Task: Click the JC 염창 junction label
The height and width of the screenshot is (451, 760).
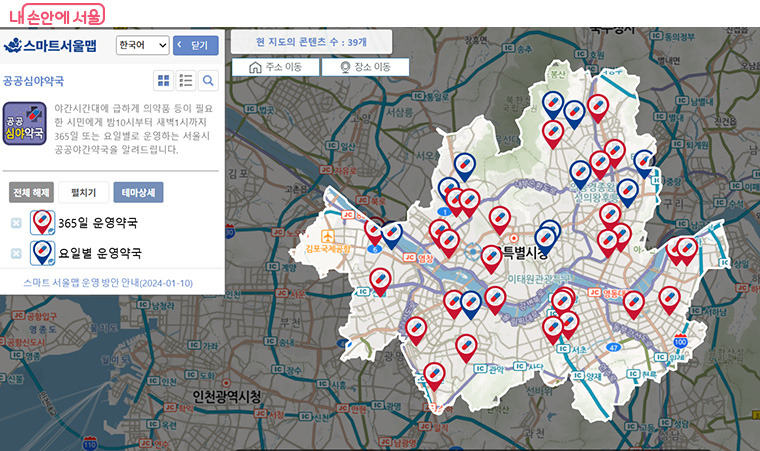Action: (x=419, y=258)
